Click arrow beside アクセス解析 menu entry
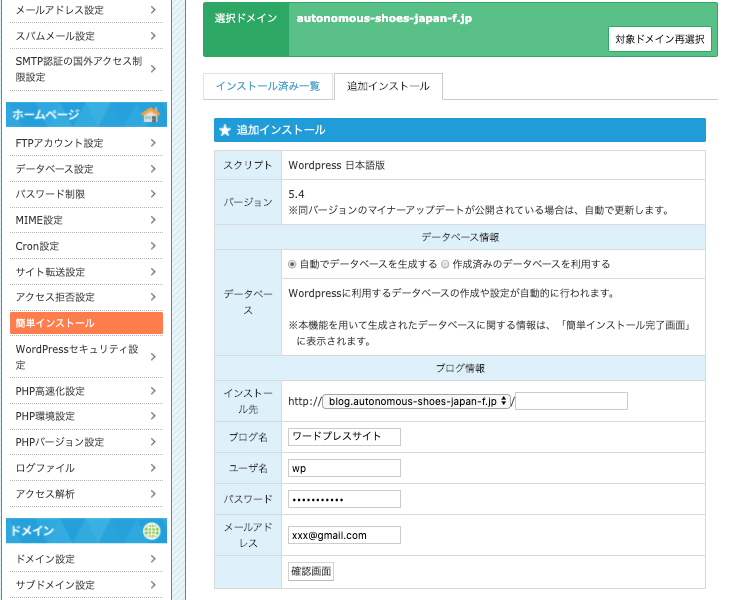 (153, 494)
